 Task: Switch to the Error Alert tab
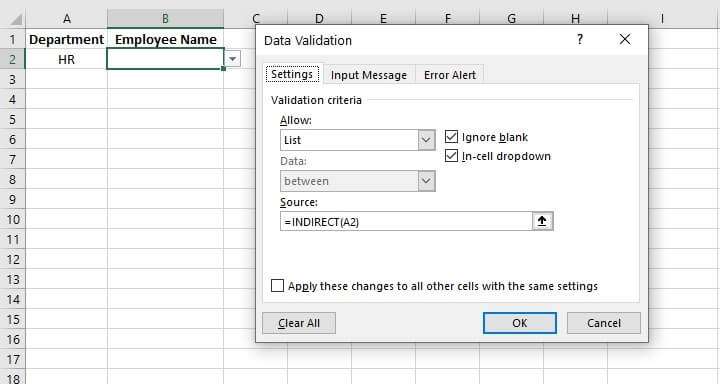tap(450, 75)
